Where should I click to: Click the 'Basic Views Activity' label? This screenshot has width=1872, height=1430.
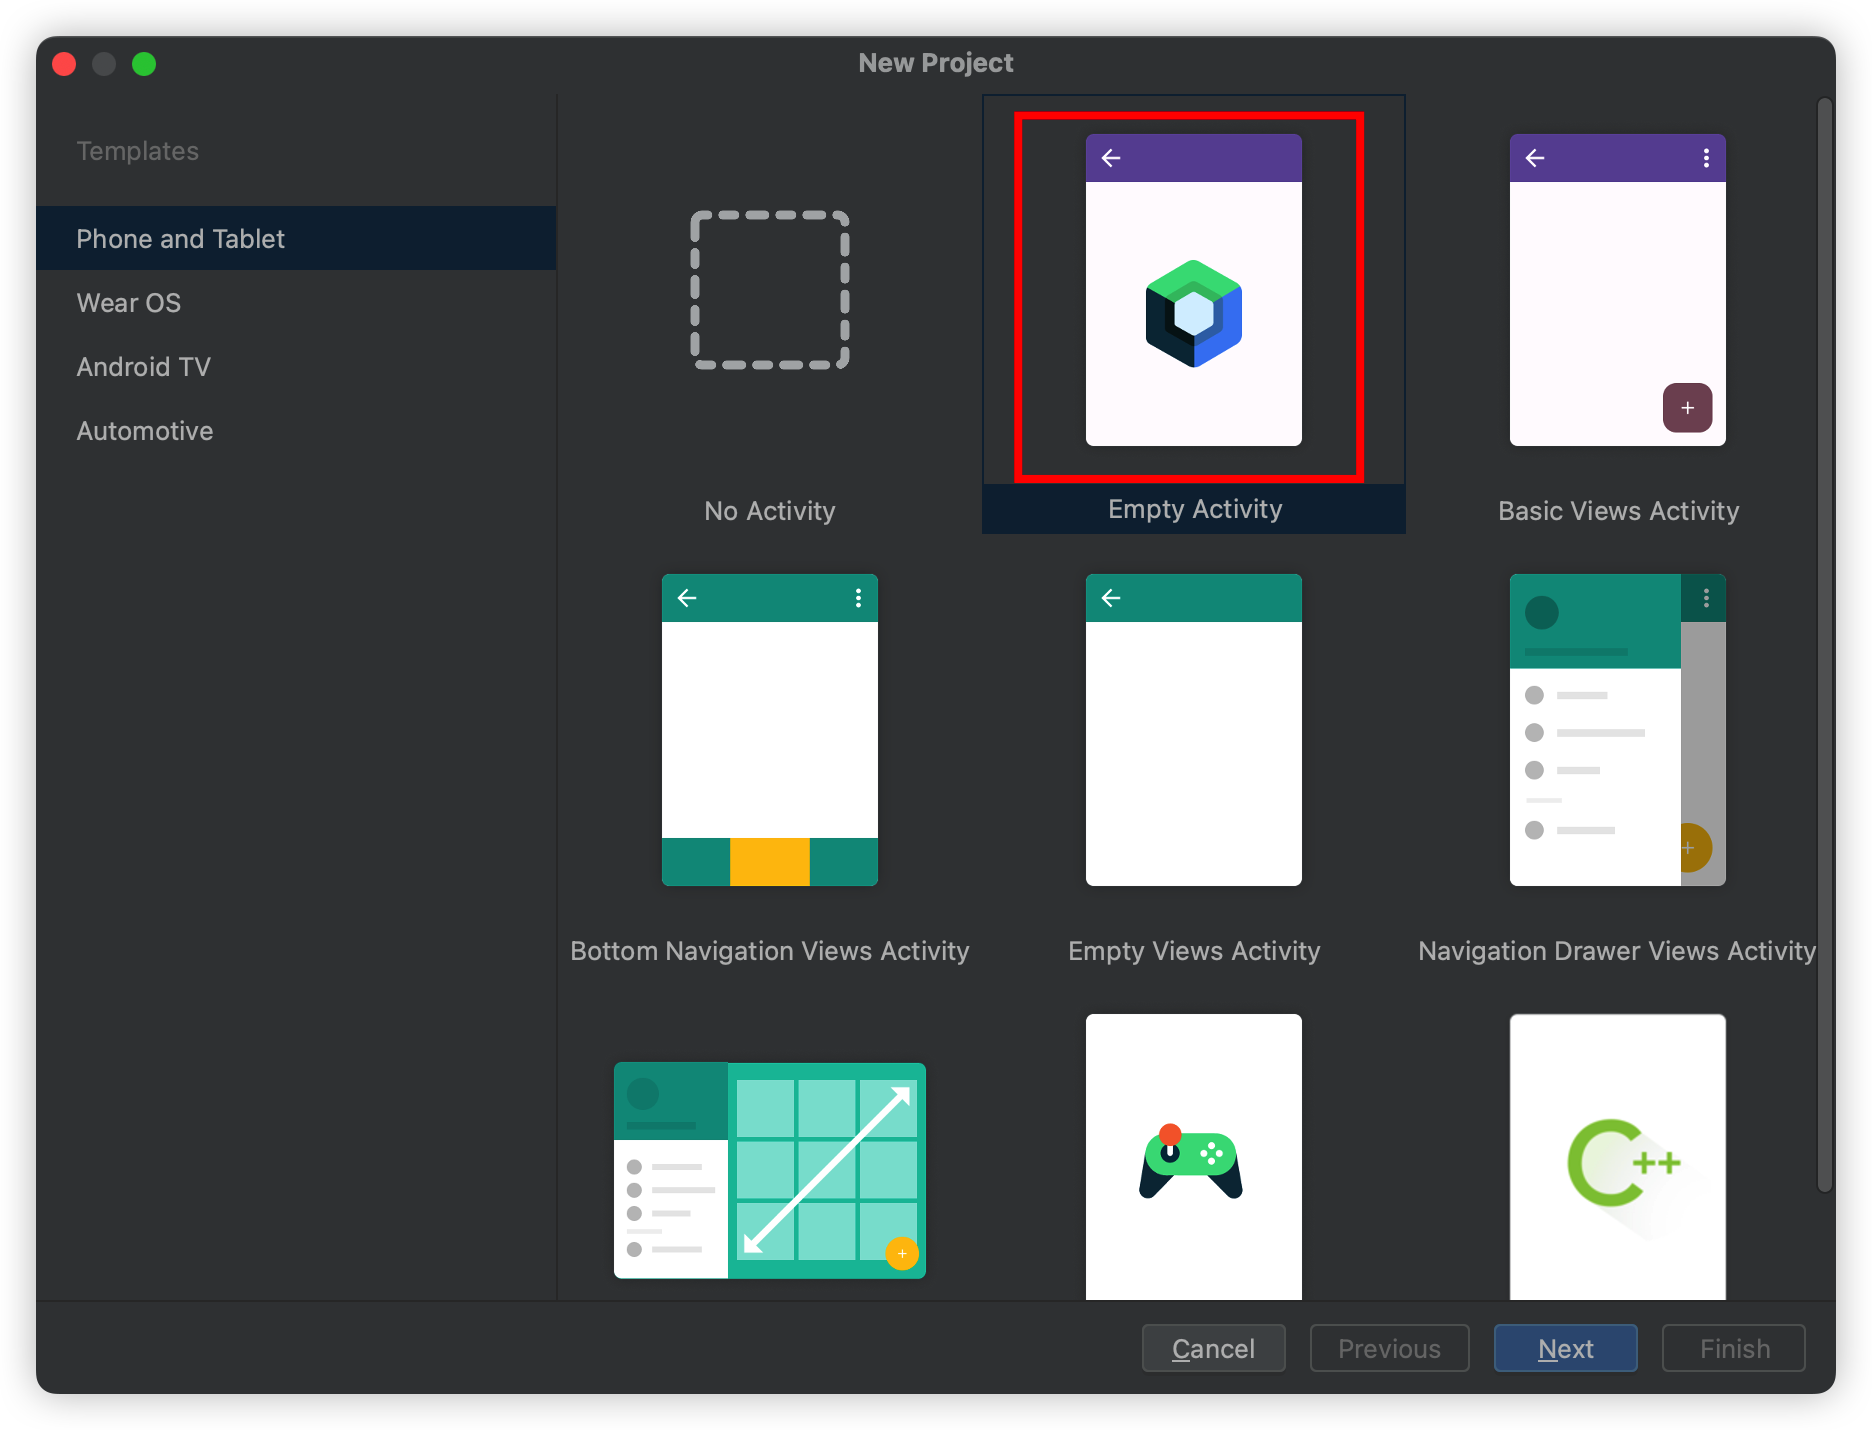(1618, 511)
